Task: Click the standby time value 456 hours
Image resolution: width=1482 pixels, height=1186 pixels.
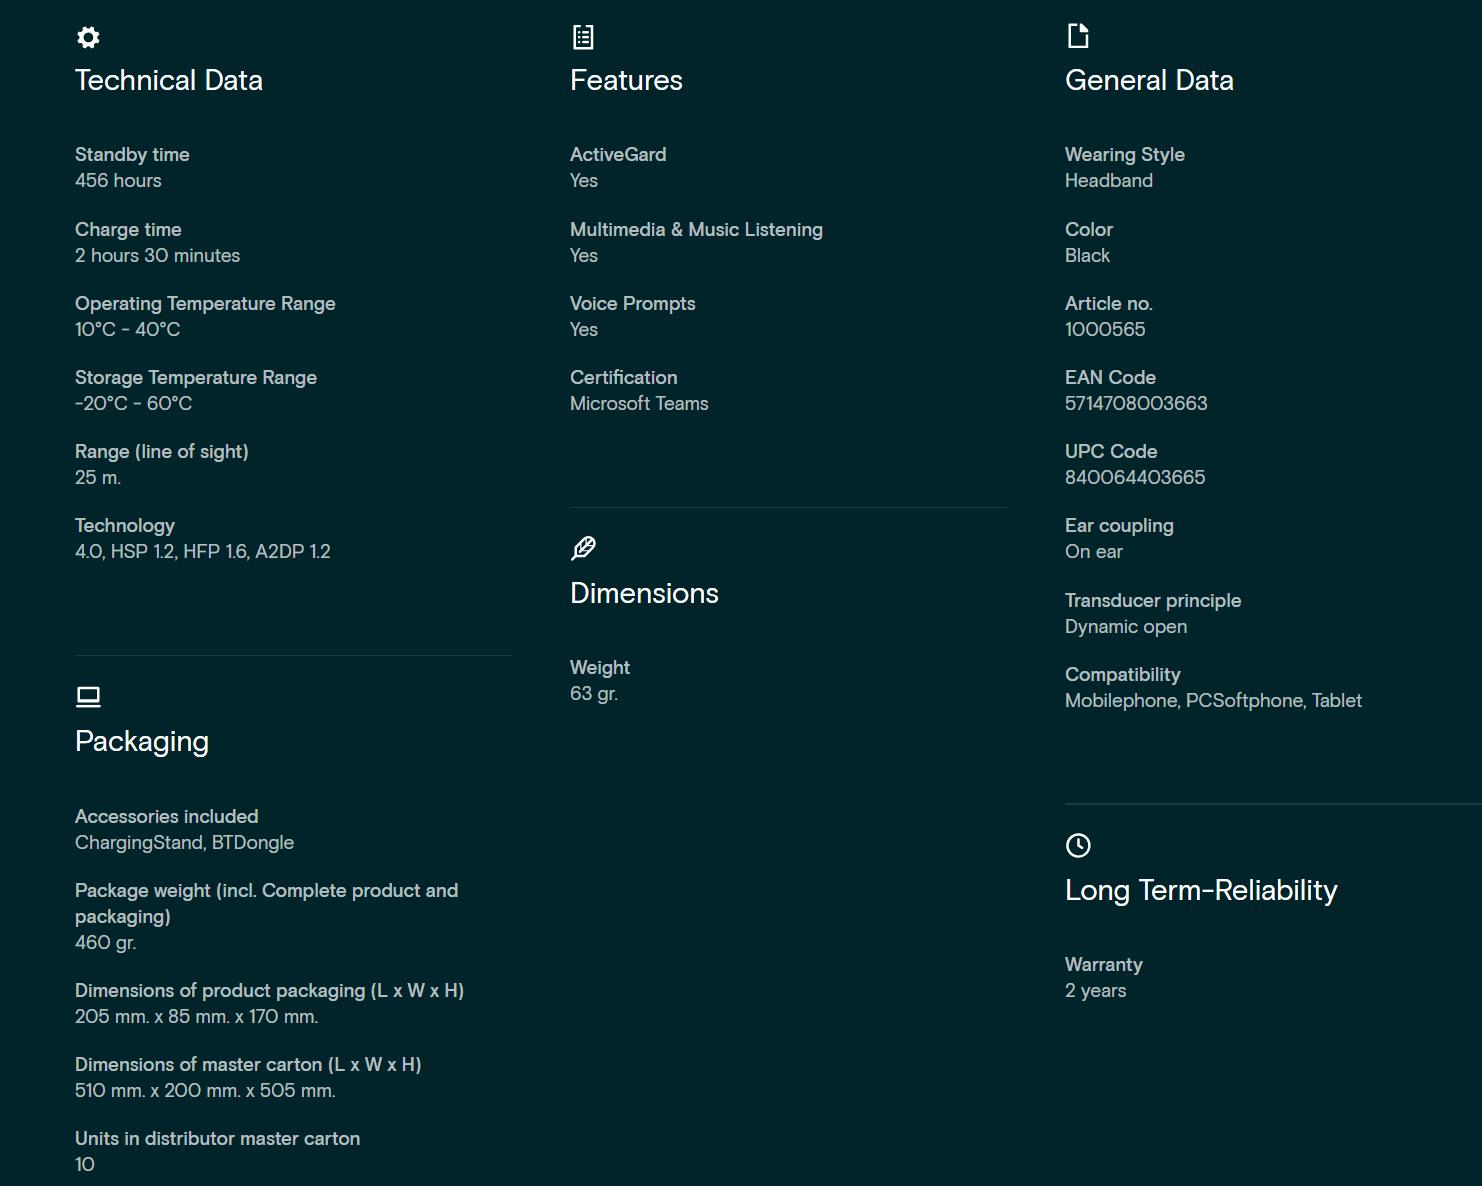Action: pyautogui.click(x=118, y=181)
